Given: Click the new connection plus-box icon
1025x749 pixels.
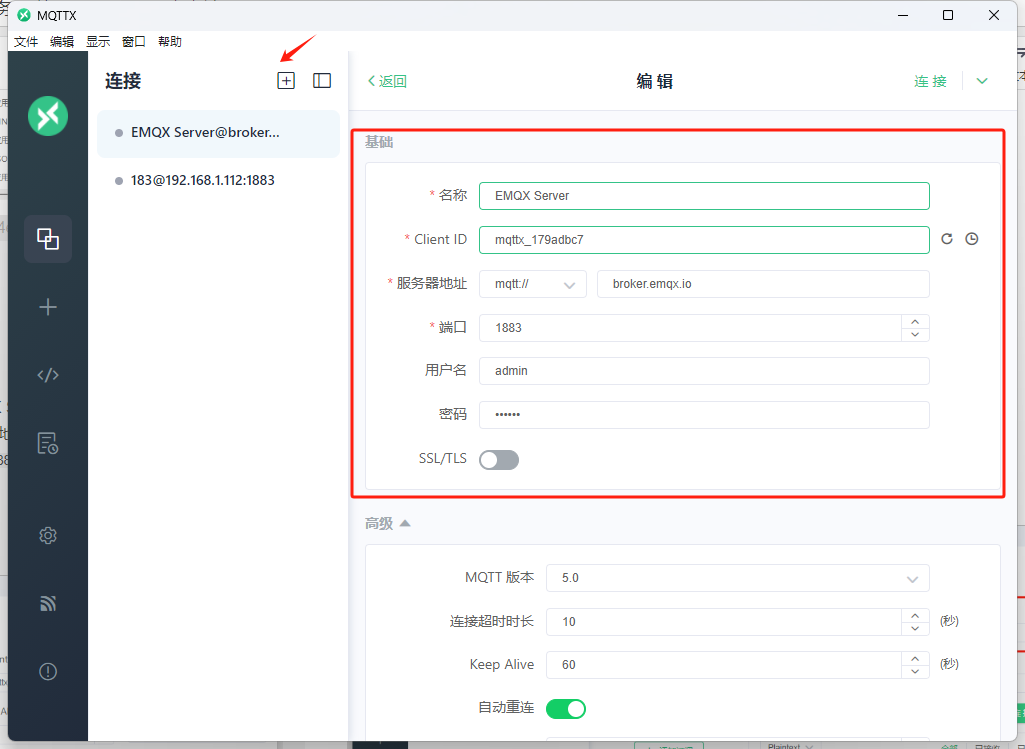Looking at the screenshot, I should click(286, 80).
